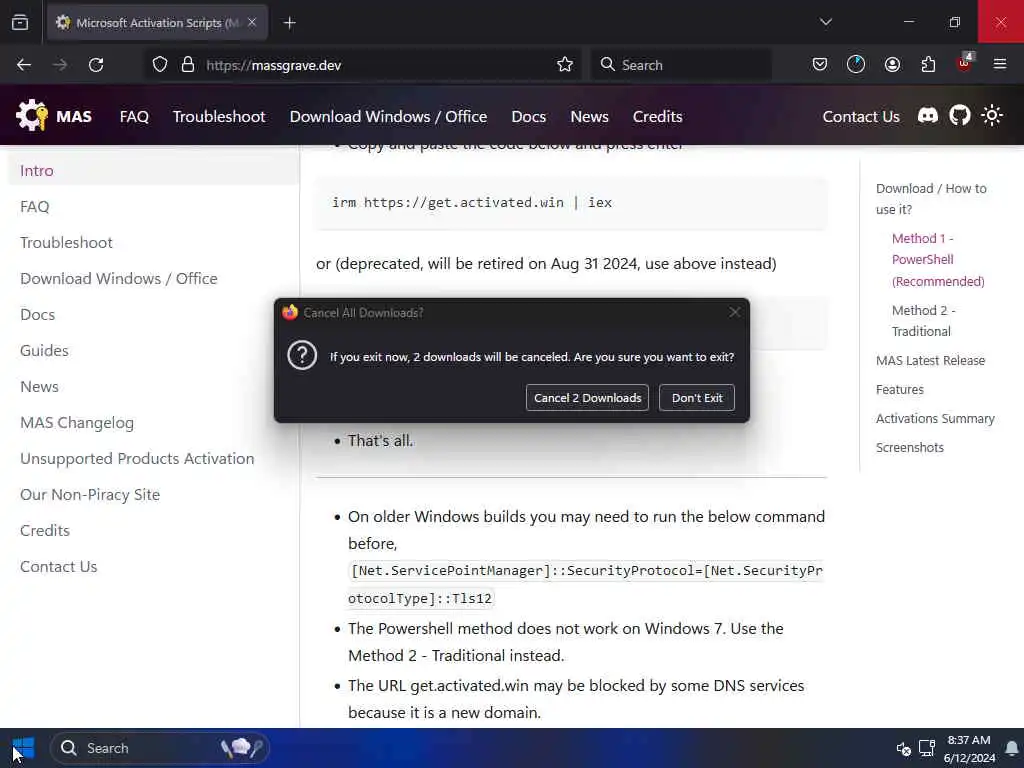Open News in the top navigation
1024x768 pixels.
coord(589,117)
